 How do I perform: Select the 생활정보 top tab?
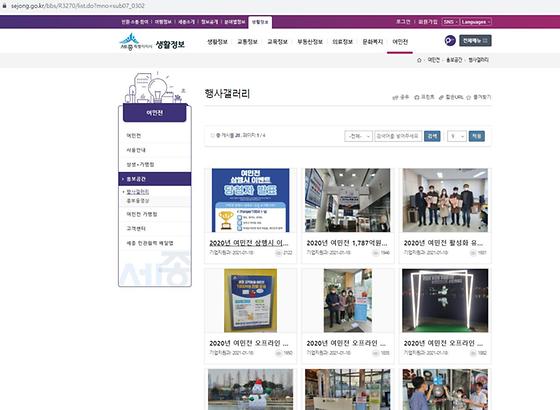(x=260, y=22)
